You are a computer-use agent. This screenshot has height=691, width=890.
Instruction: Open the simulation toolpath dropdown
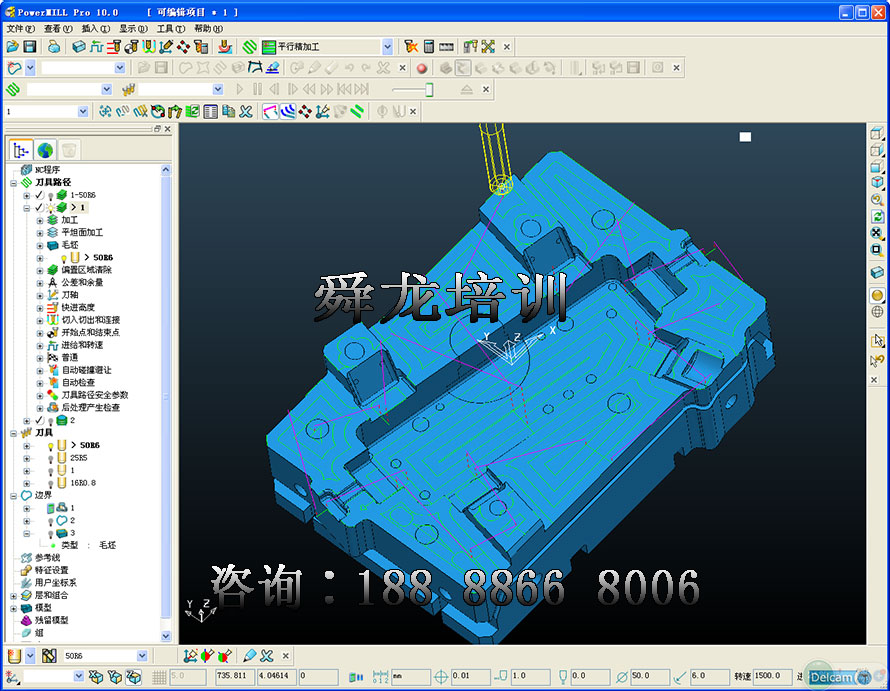[107, 89]
